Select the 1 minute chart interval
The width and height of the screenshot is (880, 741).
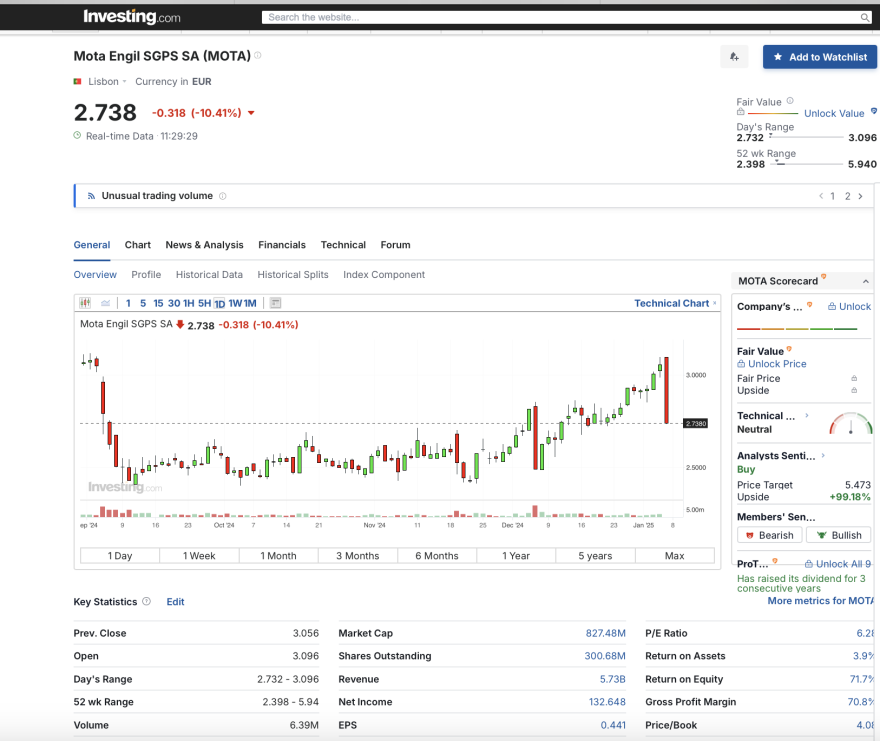[128, 303]
